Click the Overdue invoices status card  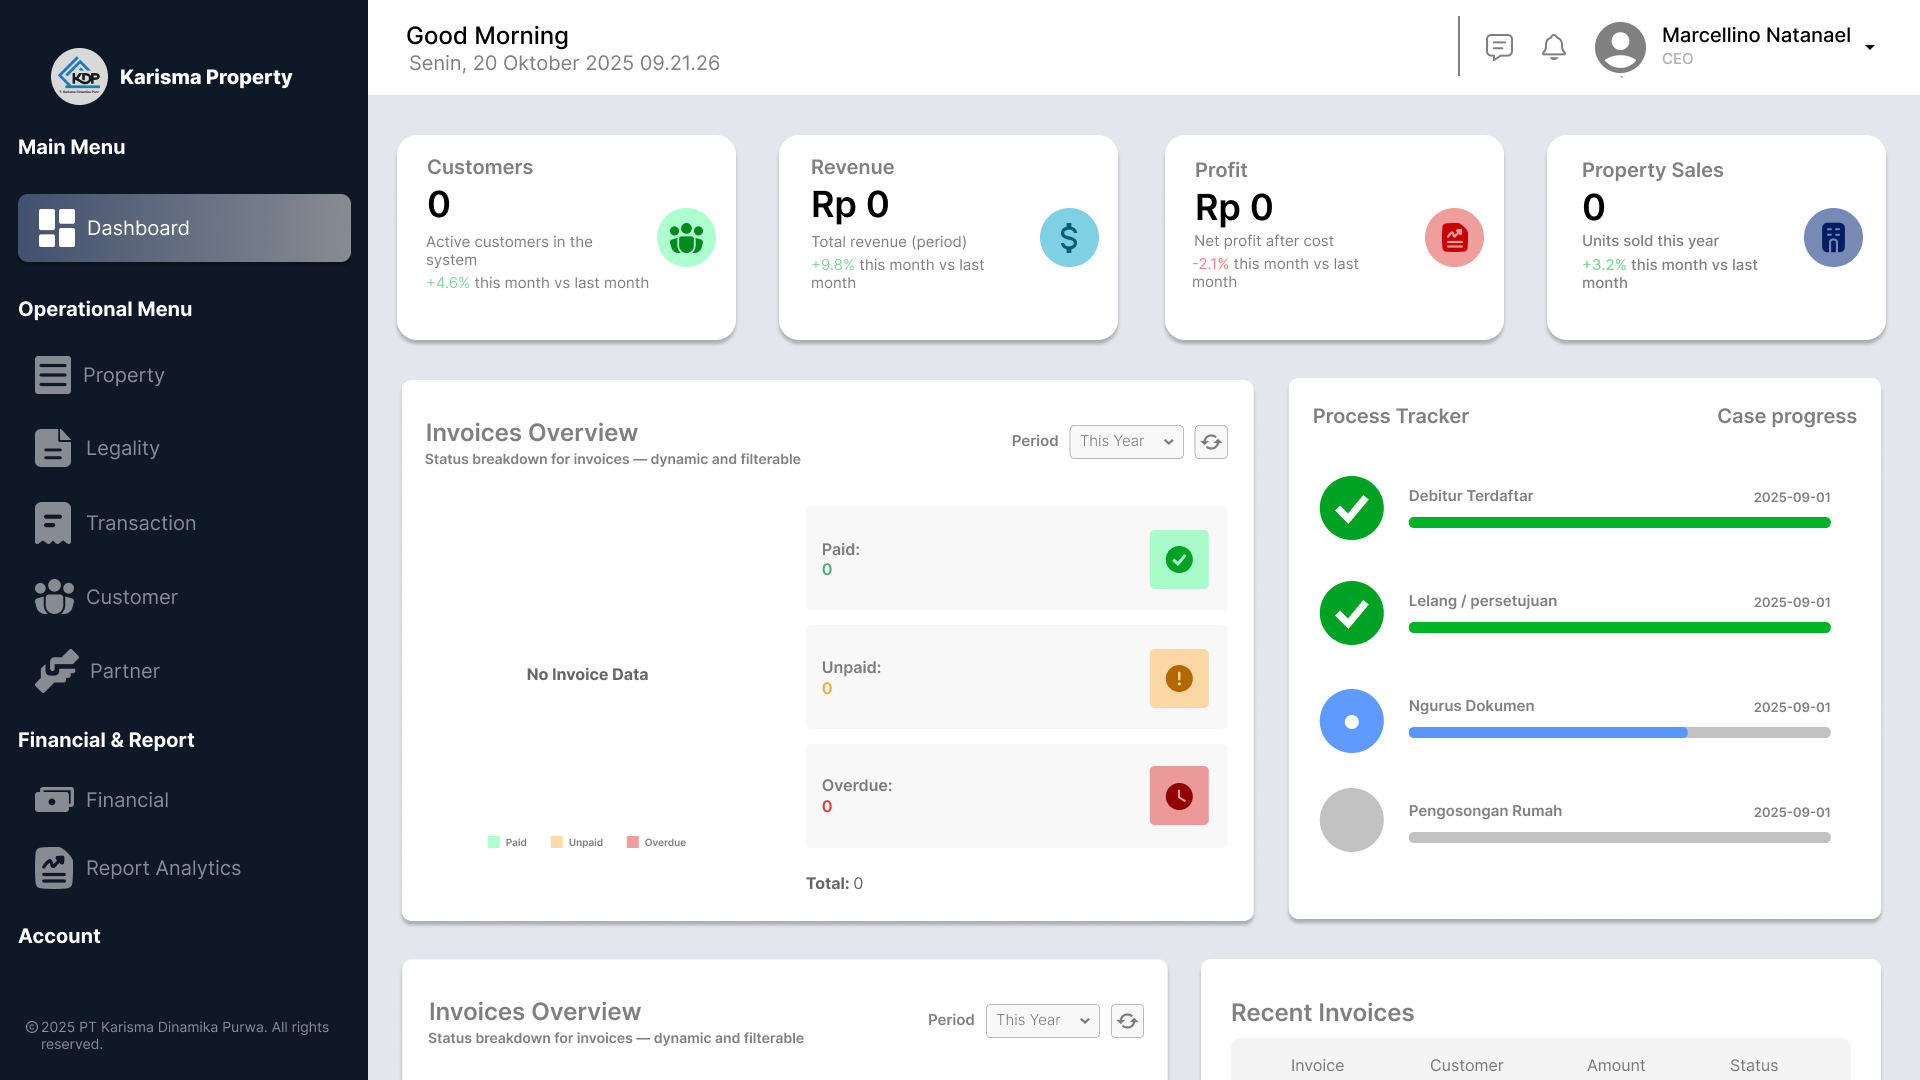pyautogui.click(x=1016, y=796)
